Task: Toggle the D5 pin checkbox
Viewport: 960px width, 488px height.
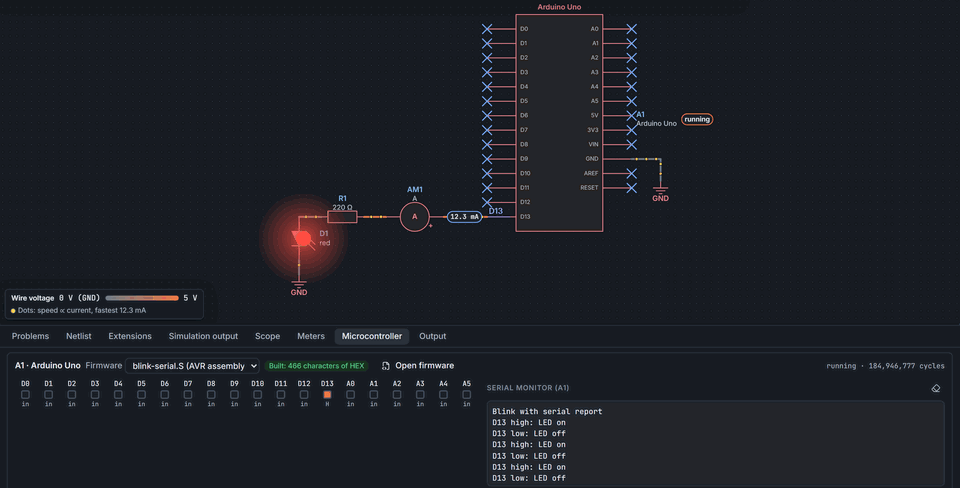Action: point(141,395)
